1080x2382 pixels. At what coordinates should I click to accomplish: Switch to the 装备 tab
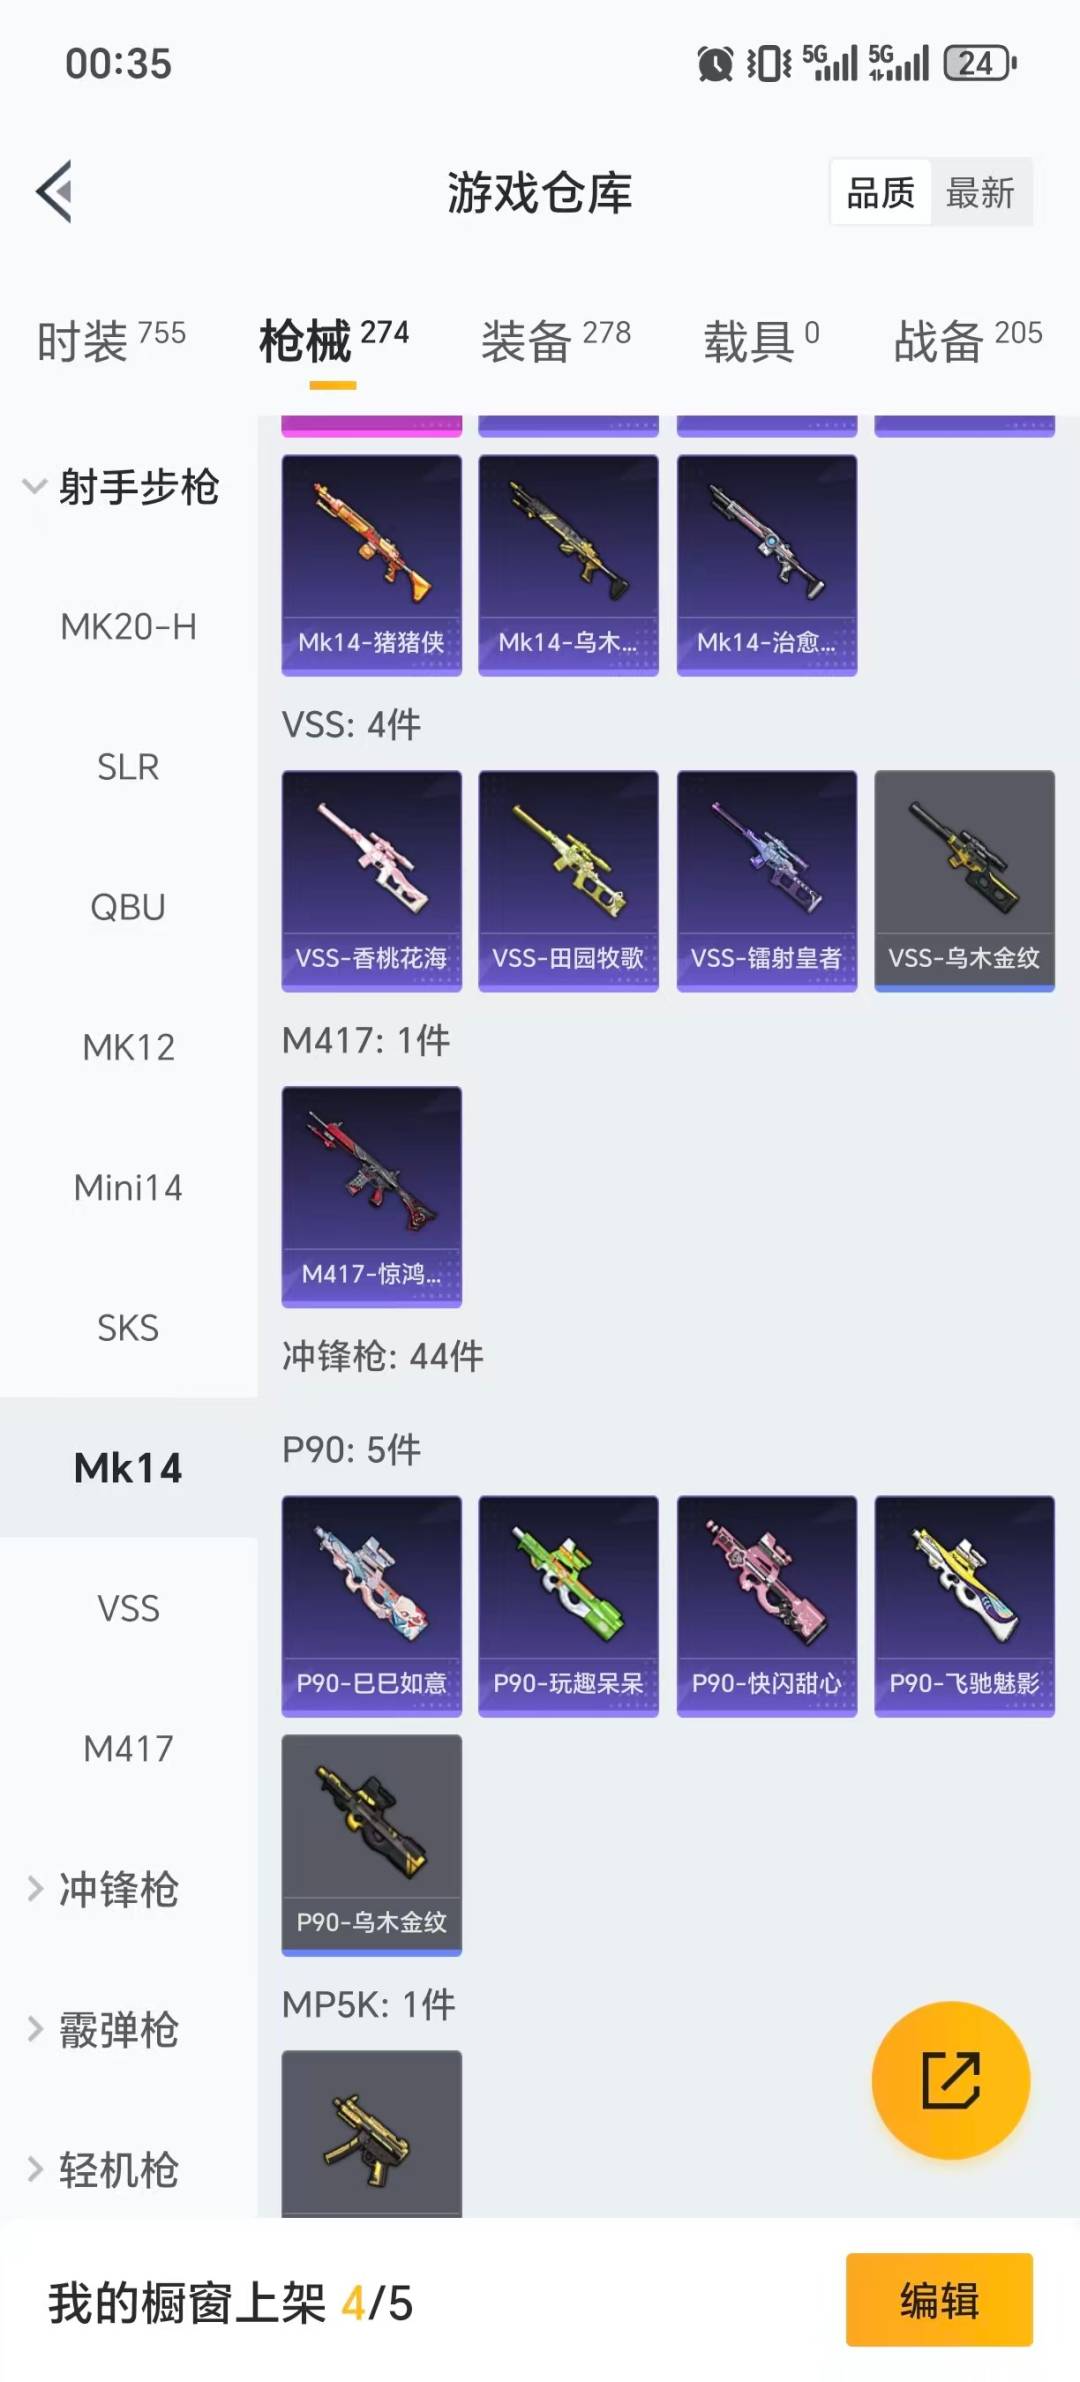pos(556,341)
